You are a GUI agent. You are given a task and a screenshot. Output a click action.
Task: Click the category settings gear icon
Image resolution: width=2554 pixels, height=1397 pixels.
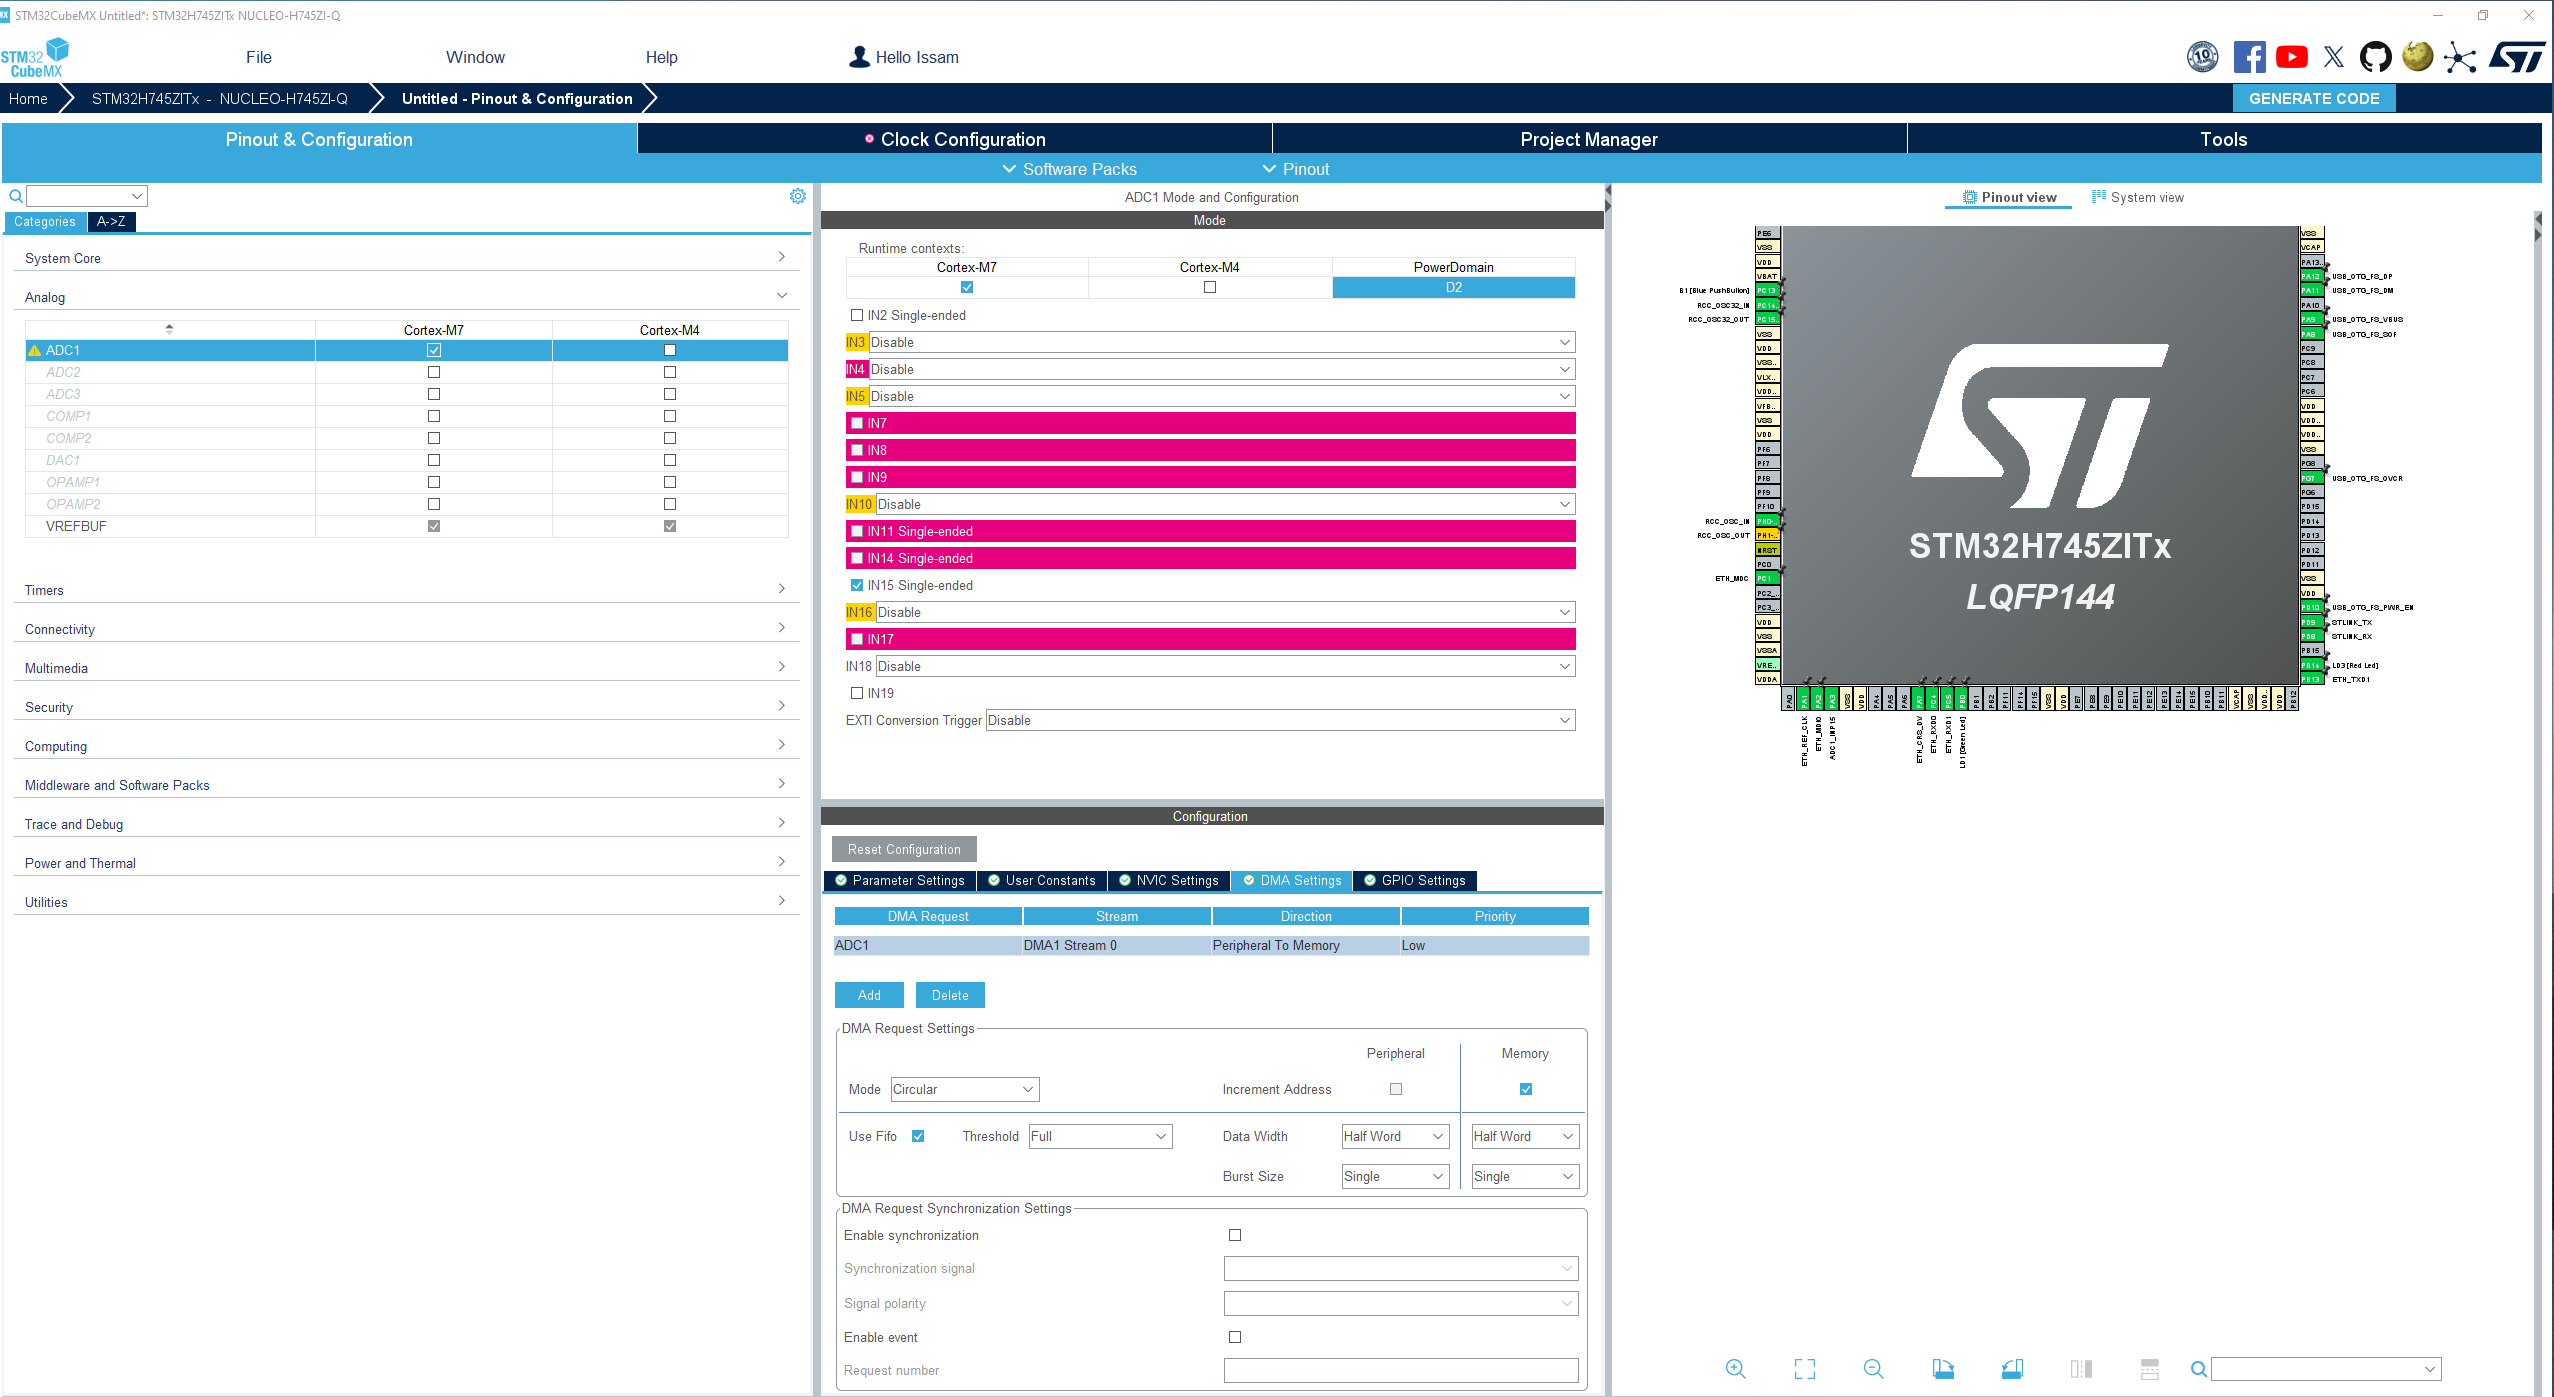pos(797,196)
